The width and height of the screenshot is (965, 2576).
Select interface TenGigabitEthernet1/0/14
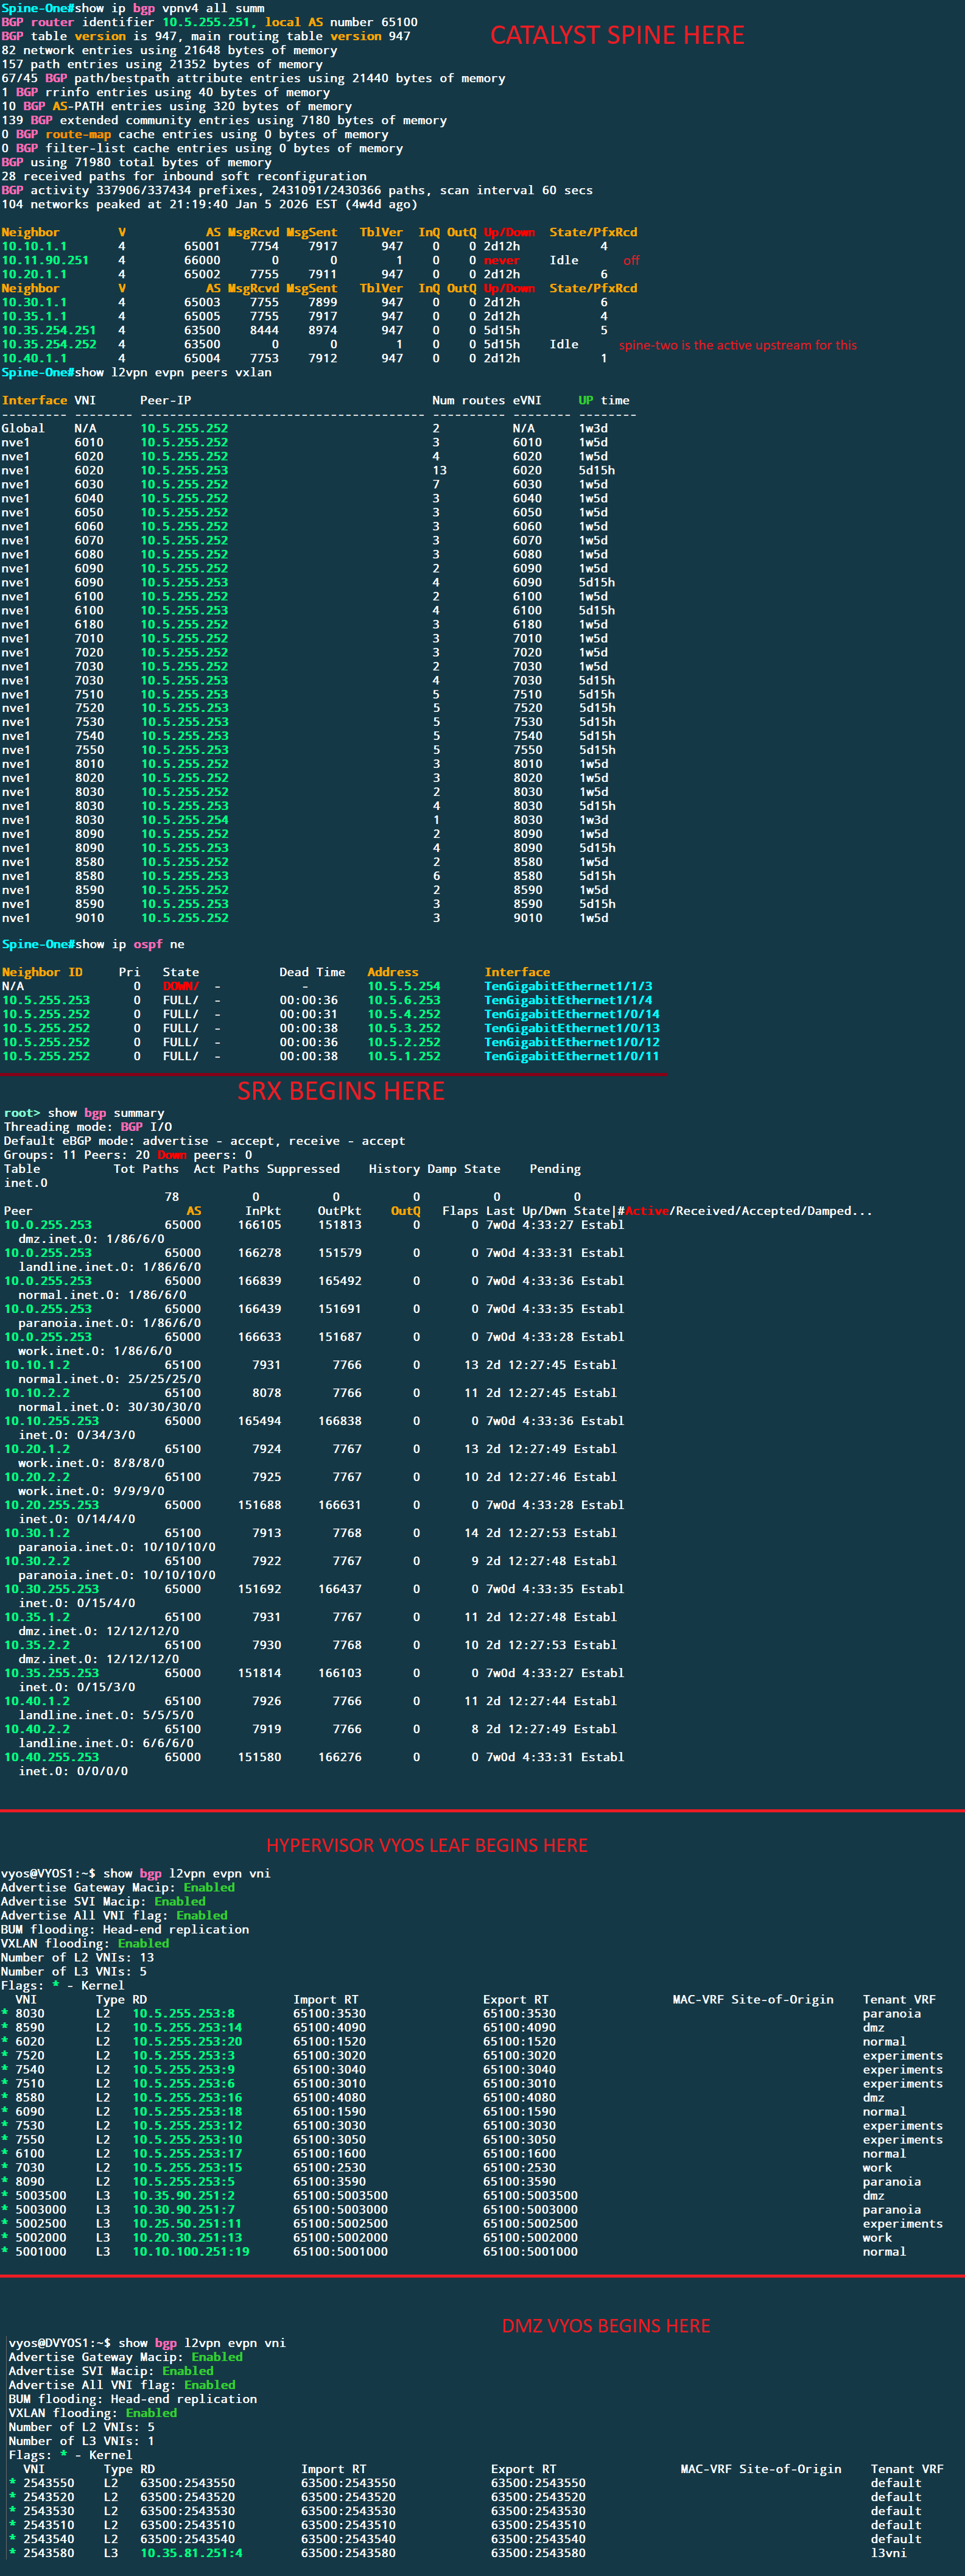point(572,1014)
